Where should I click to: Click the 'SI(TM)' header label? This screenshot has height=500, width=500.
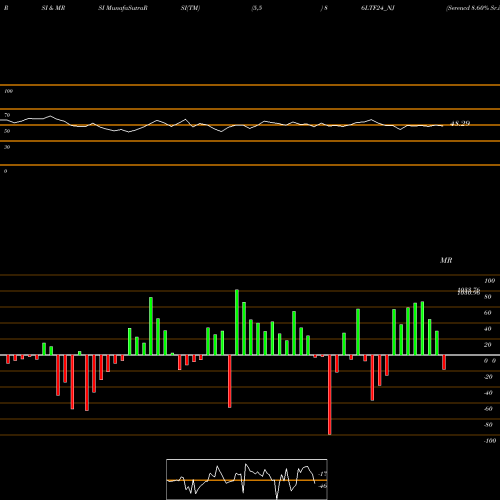click(x=190, y=8)
